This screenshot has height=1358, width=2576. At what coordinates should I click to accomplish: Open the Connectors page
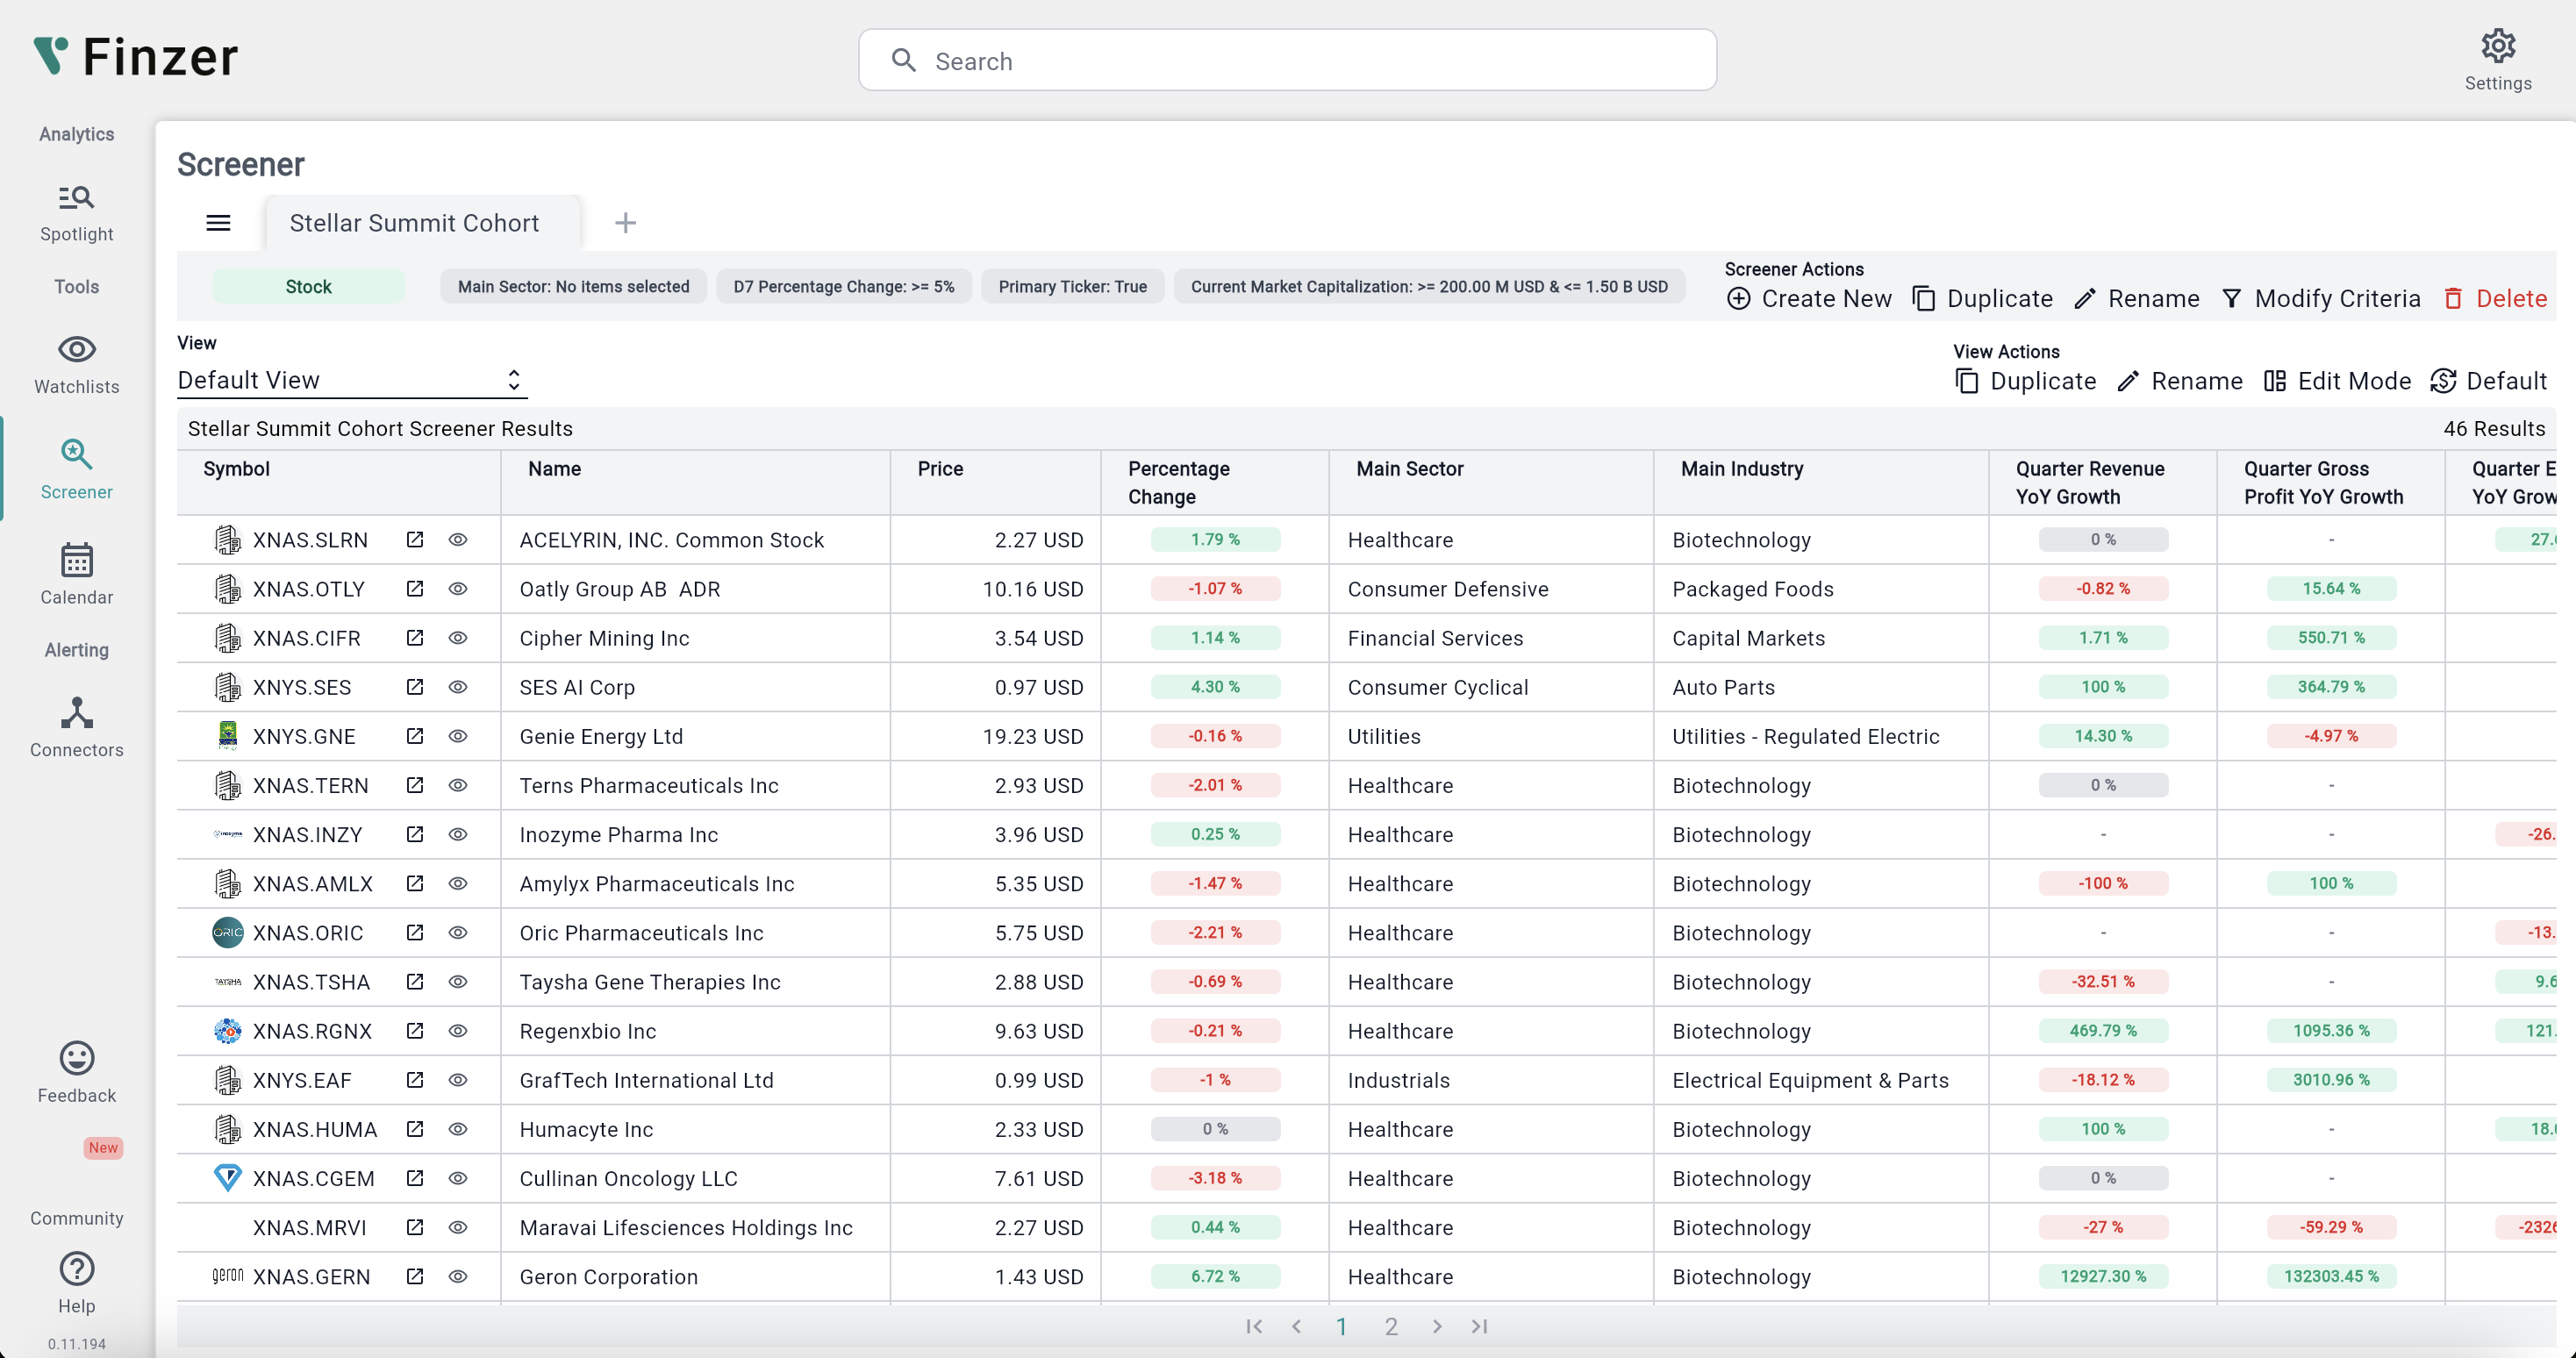tap(76, 727)
